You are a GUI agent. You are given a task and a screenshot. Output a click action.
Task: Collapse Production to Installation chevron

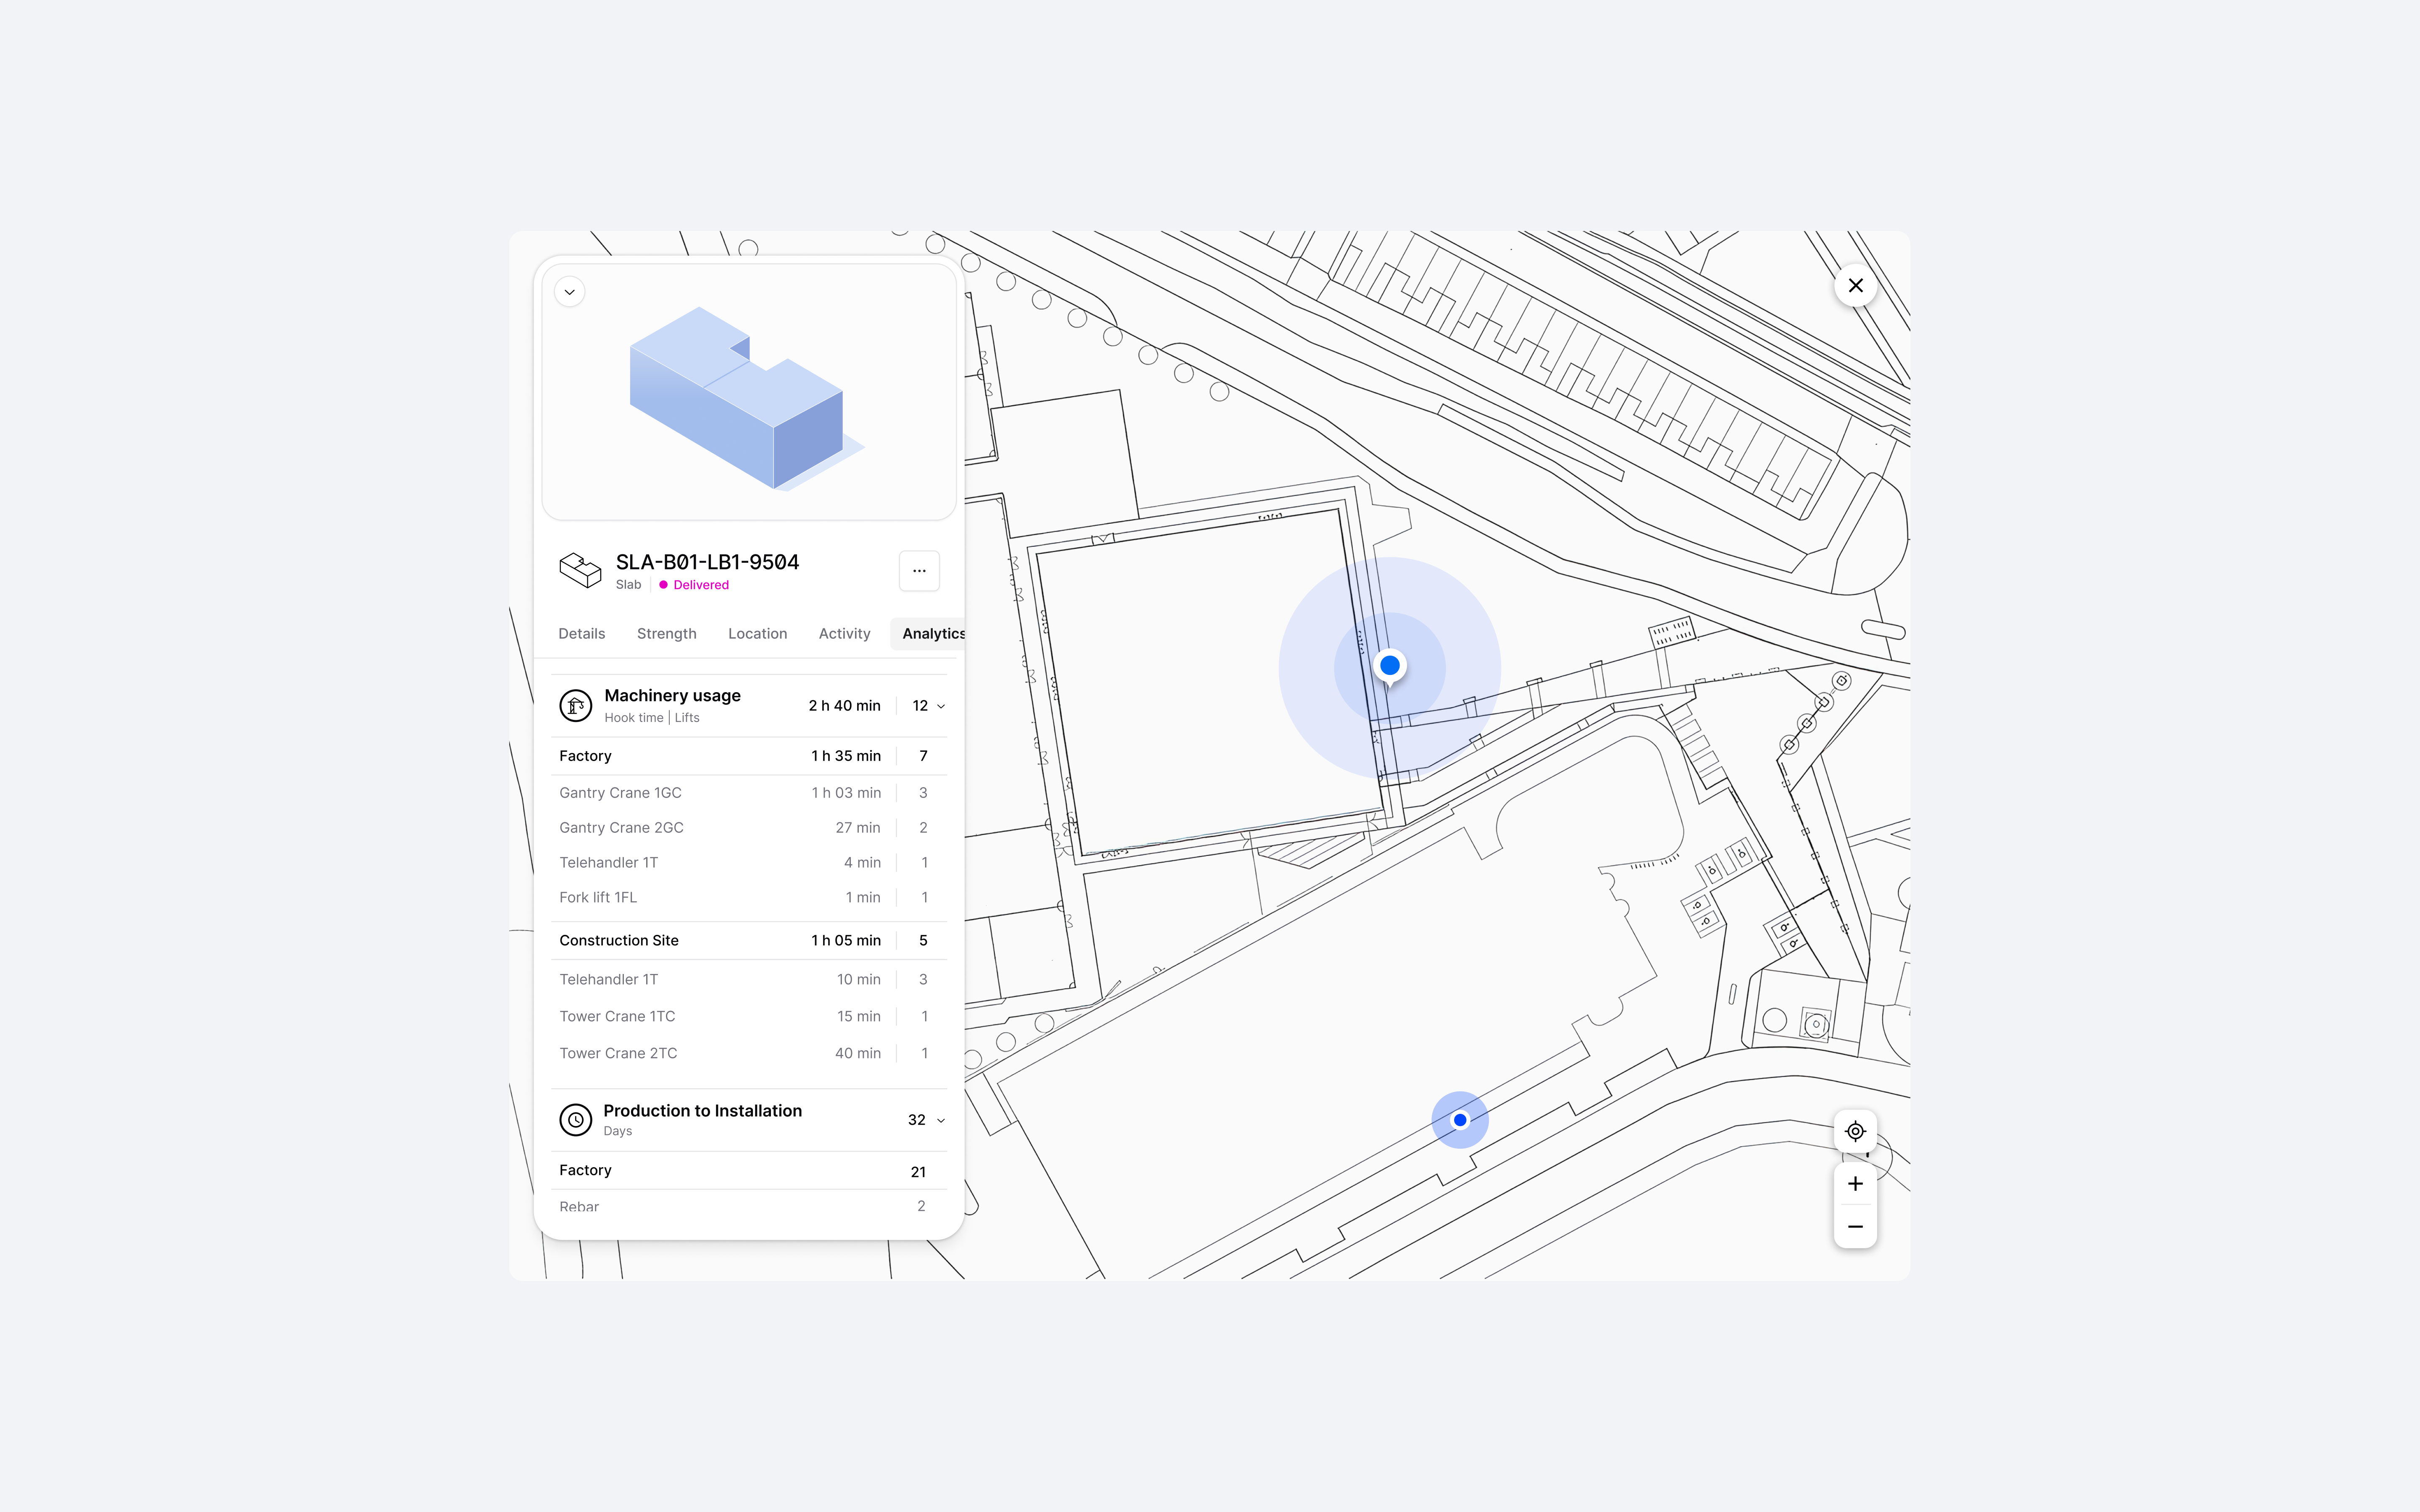point(941,1121)
